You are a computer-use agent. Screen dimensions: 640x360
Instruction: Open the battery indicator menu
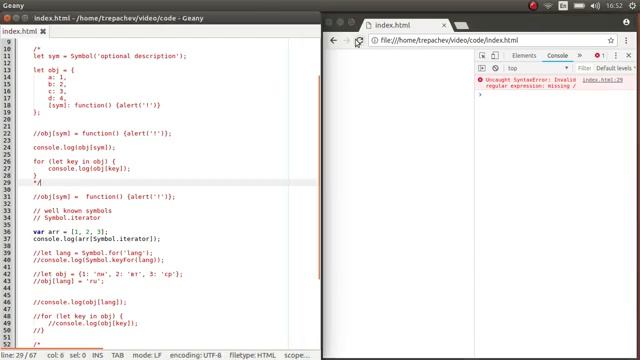coord(579,6)
